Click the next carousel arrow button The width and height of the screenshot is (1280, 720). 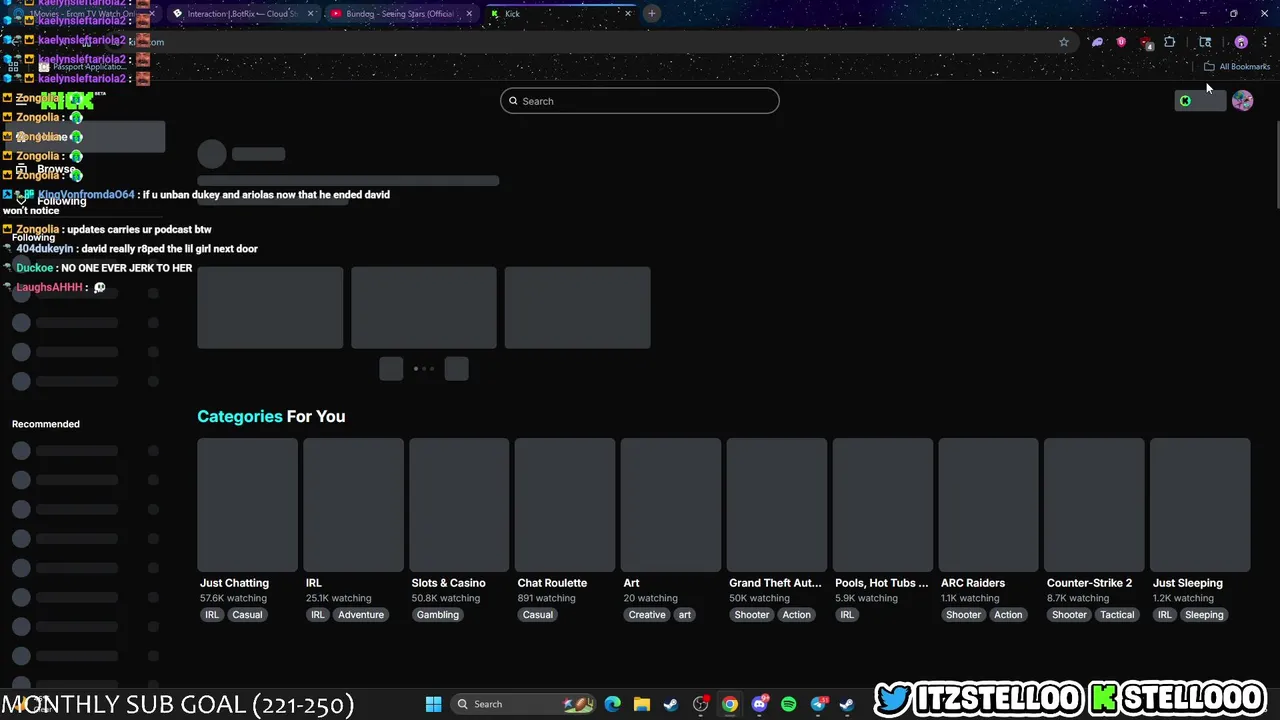(x=456, y=369)
